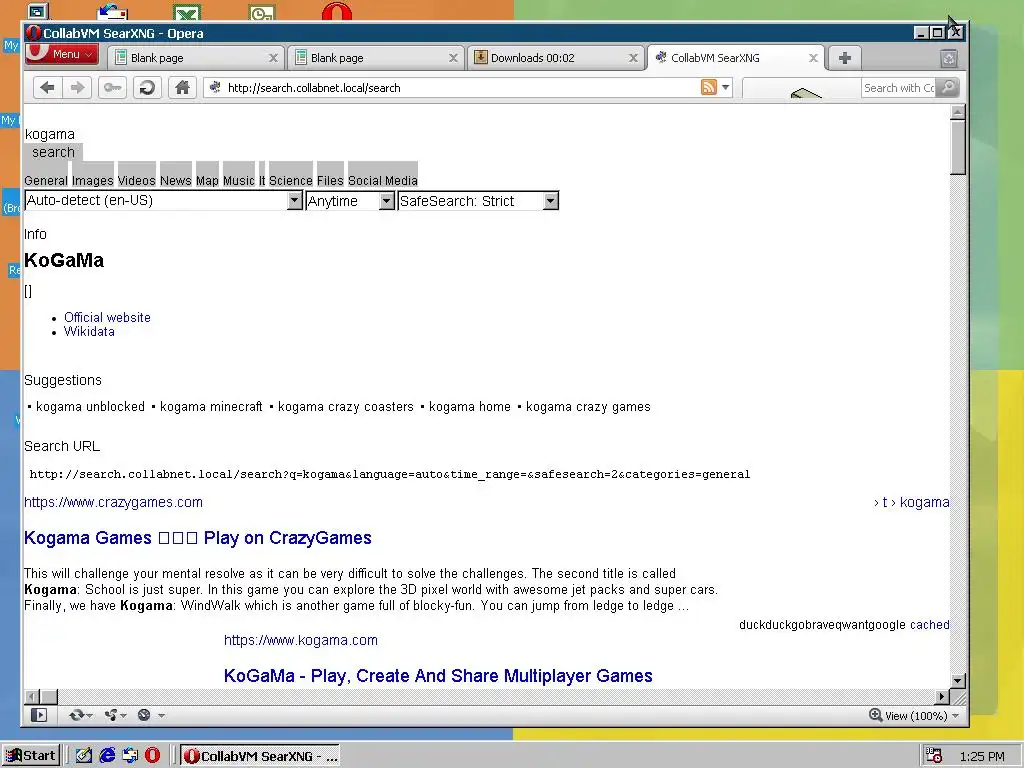The width and height of the screenshot is (1024, 768).
Task: Open the Anytime time range dropdown
Action: pos(350,200)
